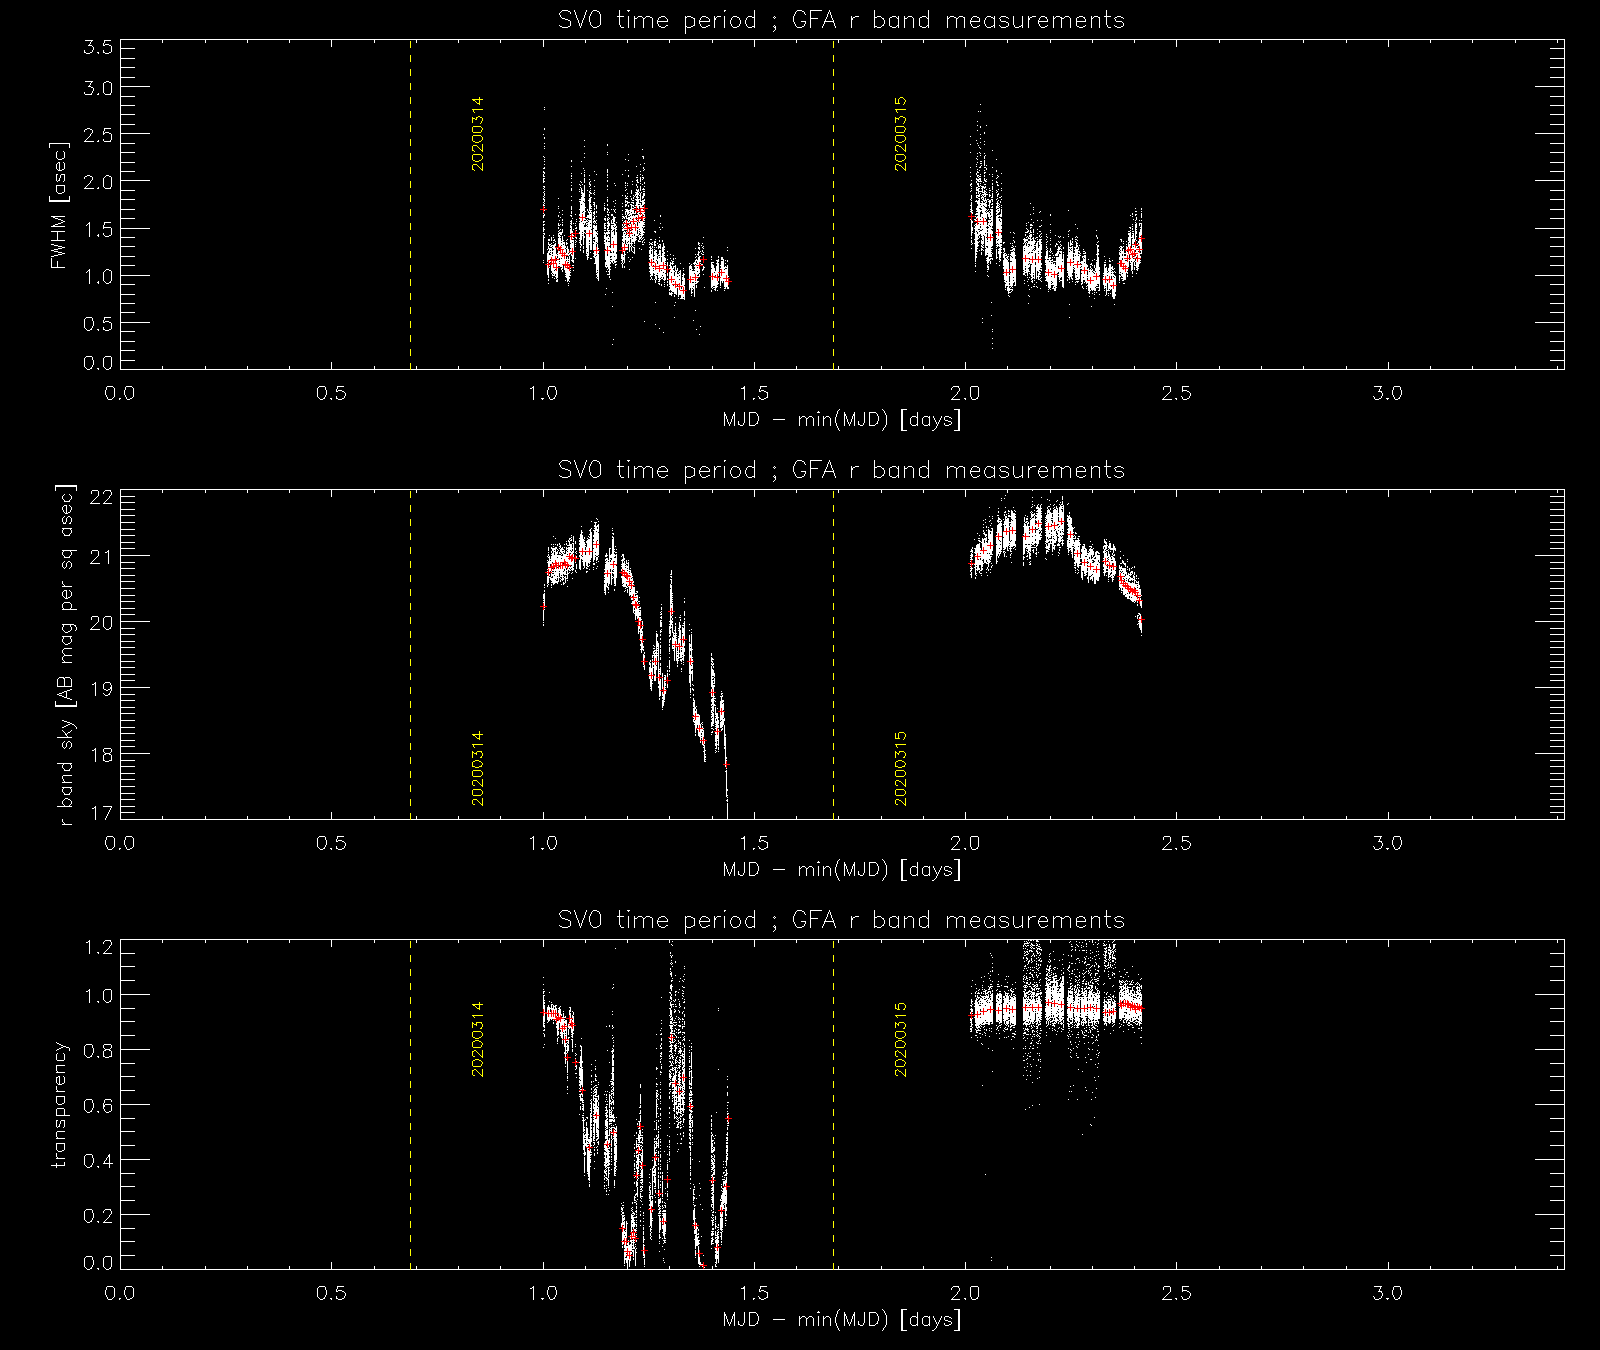Click the yellow 20200315 label in the sky plot
This screenshot has width=1600, height=1350.
901,768
